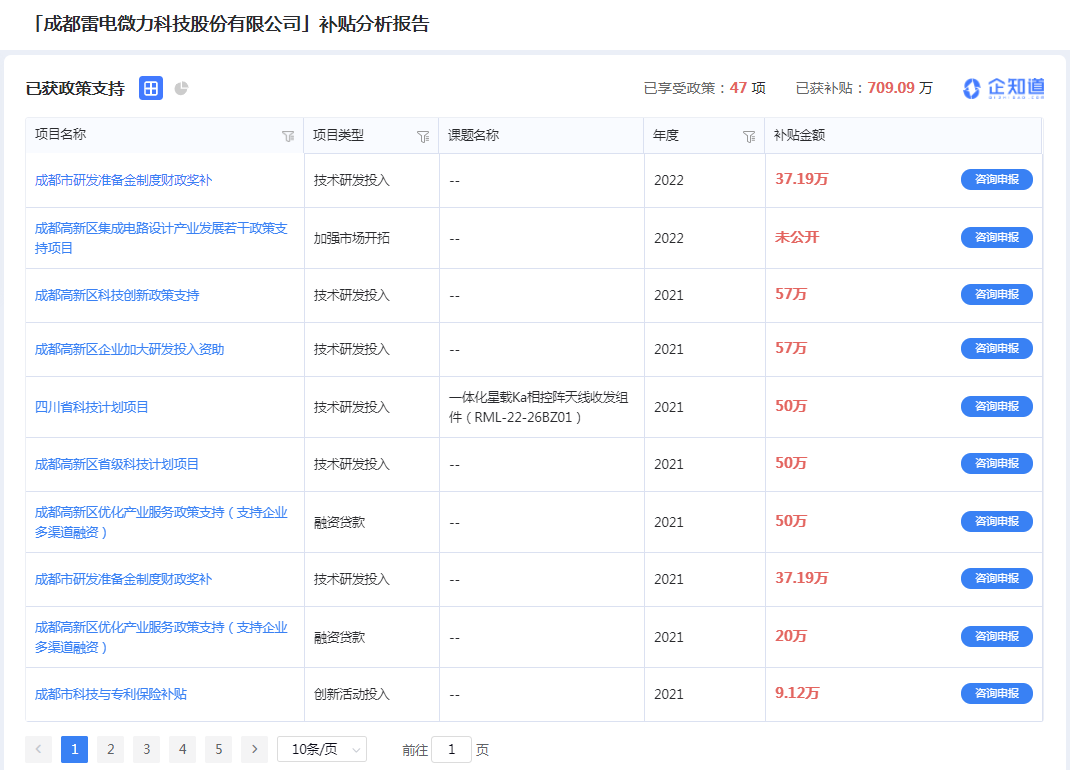Click 咨询申报 for 成都高新区企业加大研发投入资助
The image size is (1070, 770).
click(996, 349)
